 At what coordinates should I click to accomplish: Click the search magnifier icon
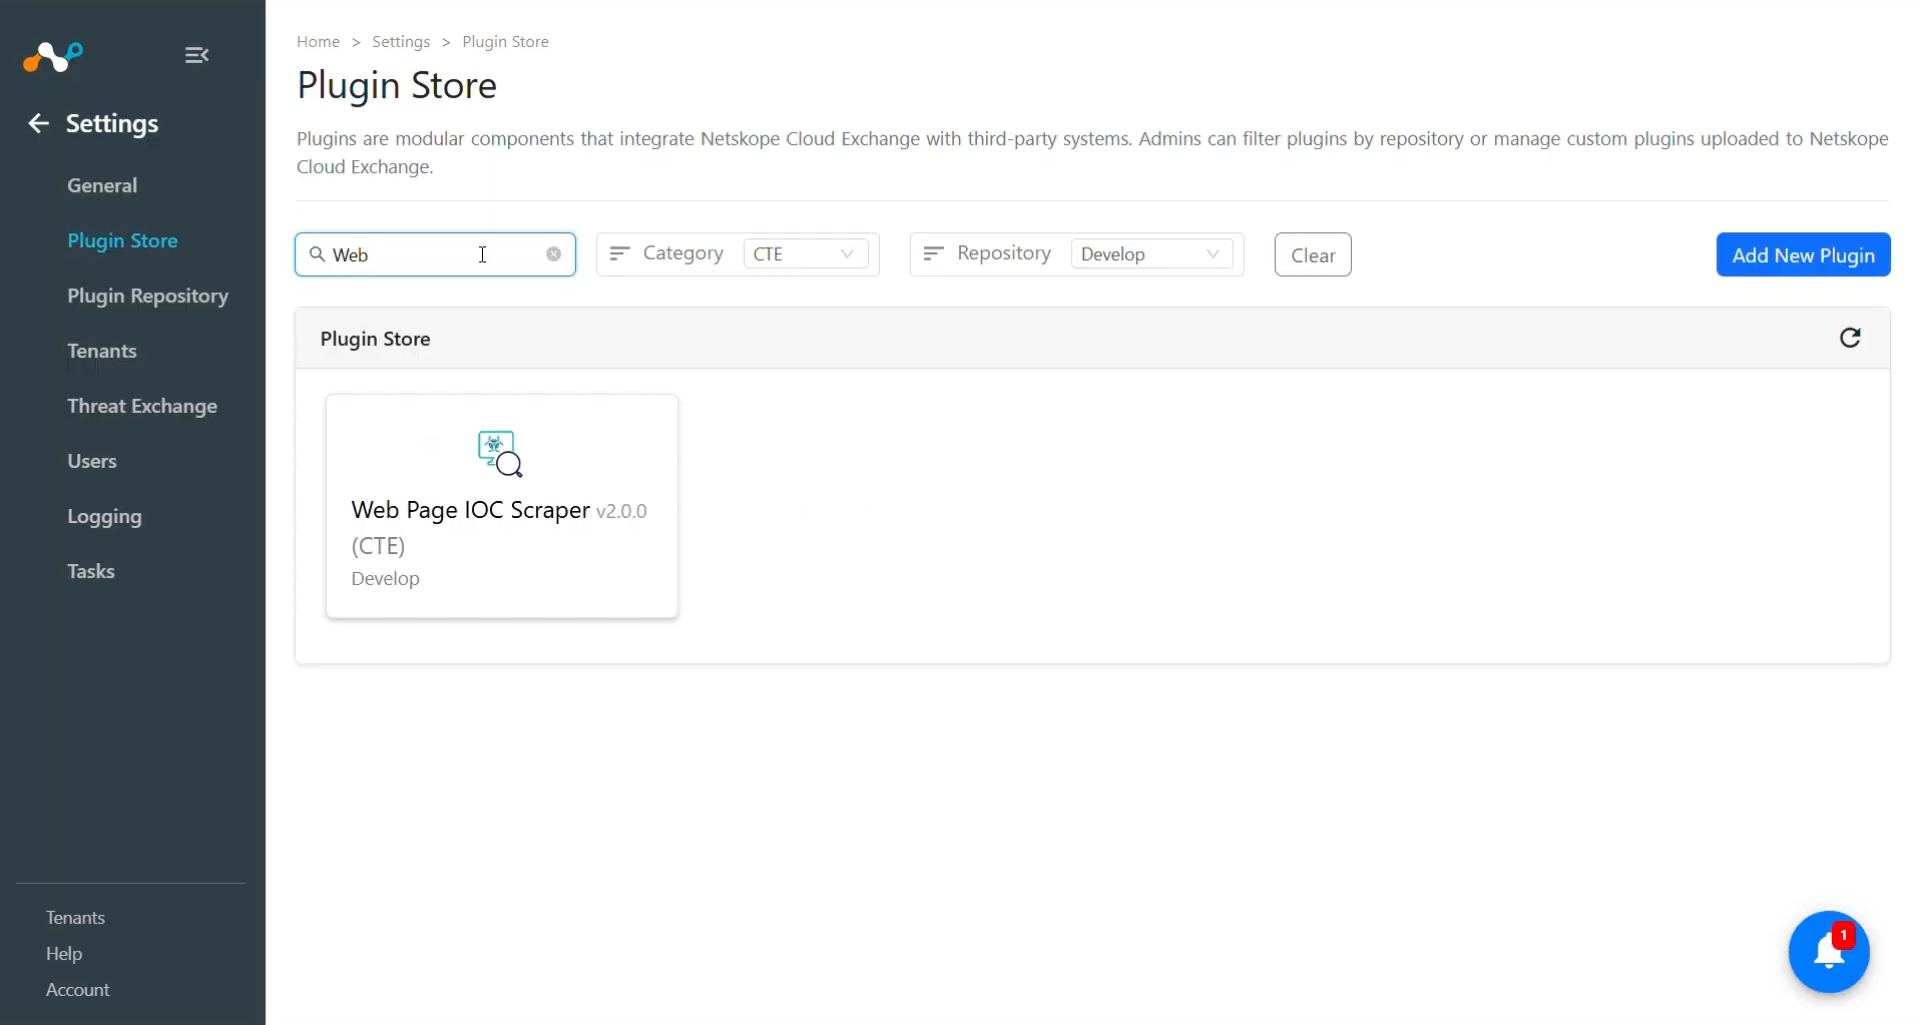317,254
